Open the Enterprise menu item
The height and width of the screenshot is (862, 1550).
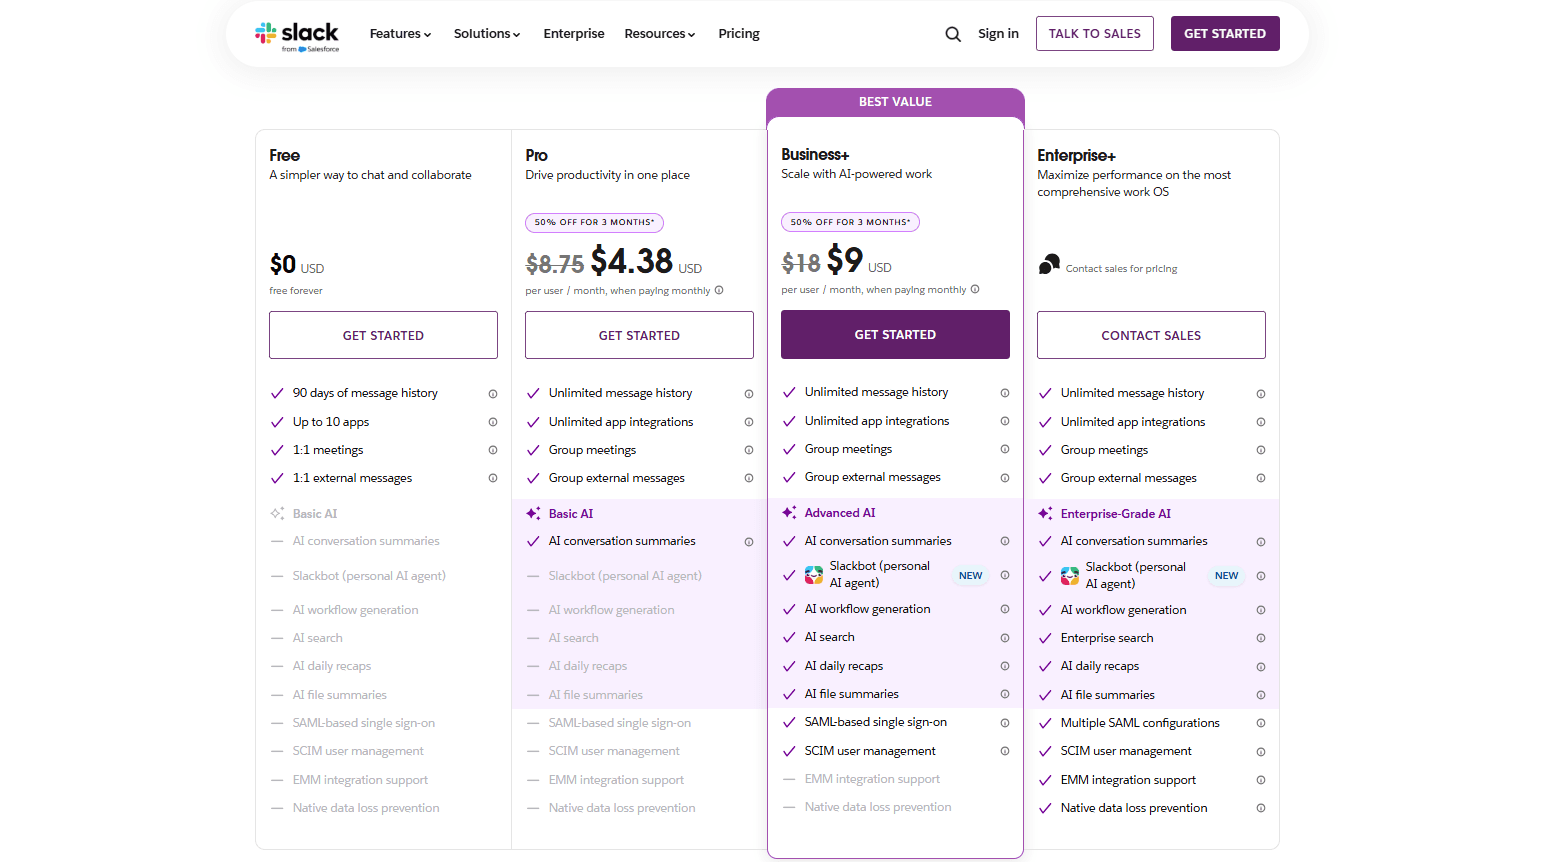click(574, 33)
